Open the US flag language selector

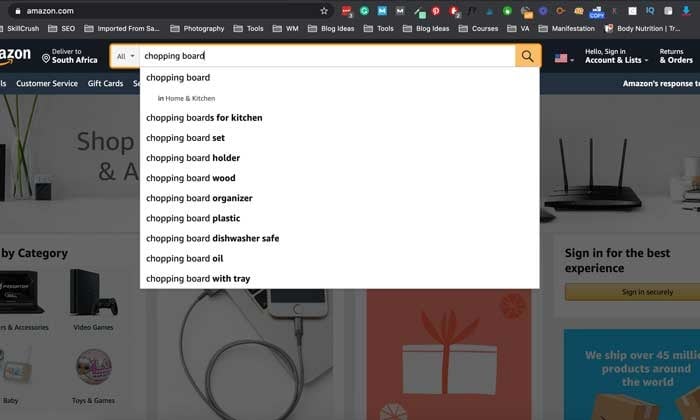point(564,58)
